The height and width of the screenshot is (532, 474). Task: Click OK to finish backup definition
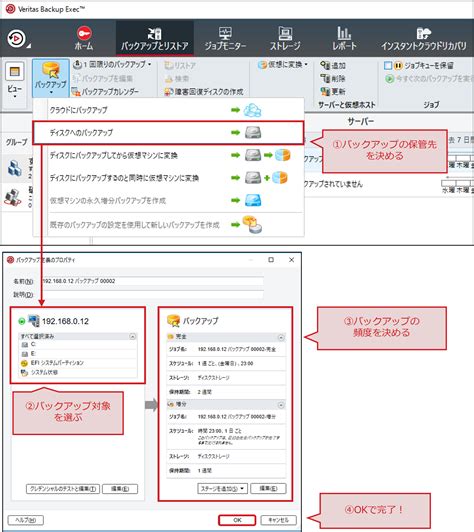pos(237,520)
